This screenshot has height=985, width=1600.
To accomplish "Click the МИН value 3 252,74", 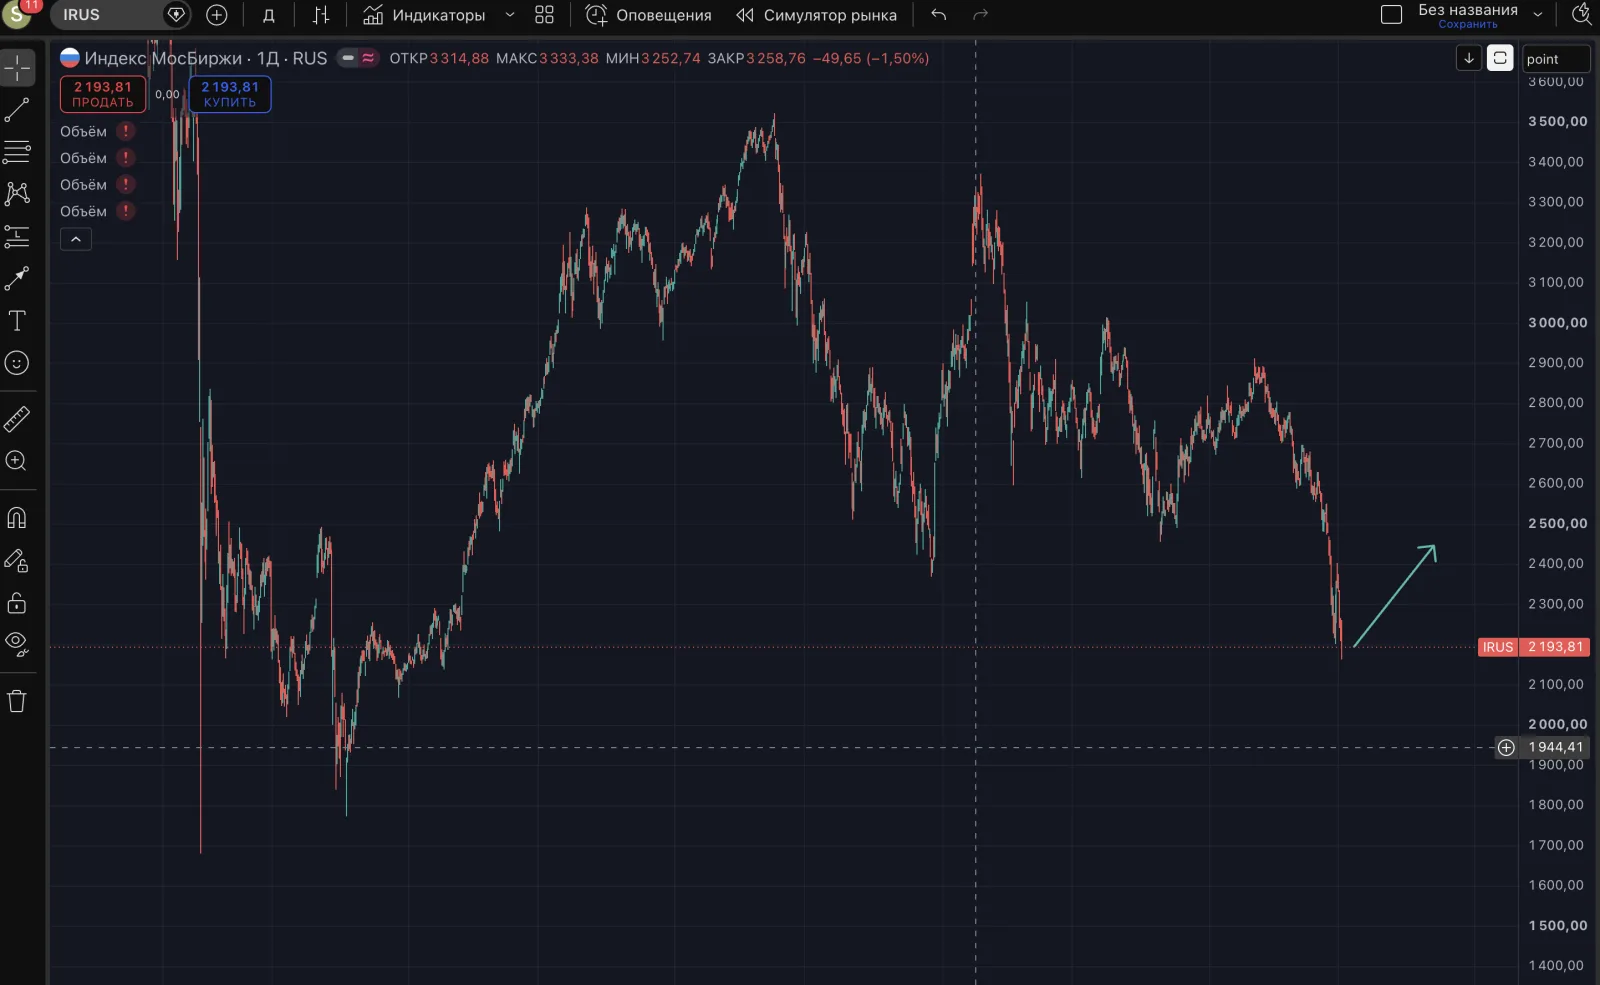I will tap(671, 58).
